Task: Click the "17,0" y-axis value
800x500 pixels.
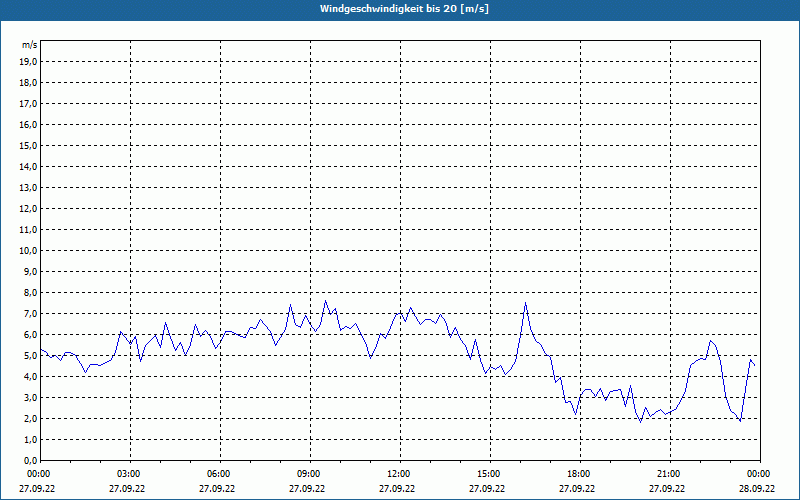Action: pos(29,104)
